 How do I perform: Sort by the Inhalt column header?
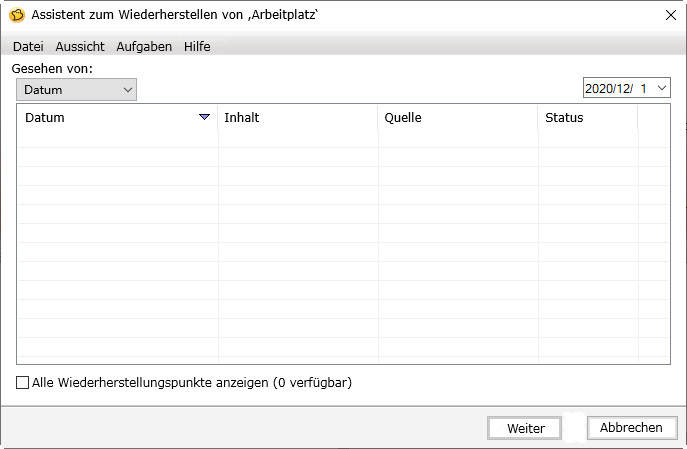[x=298, y=118]
